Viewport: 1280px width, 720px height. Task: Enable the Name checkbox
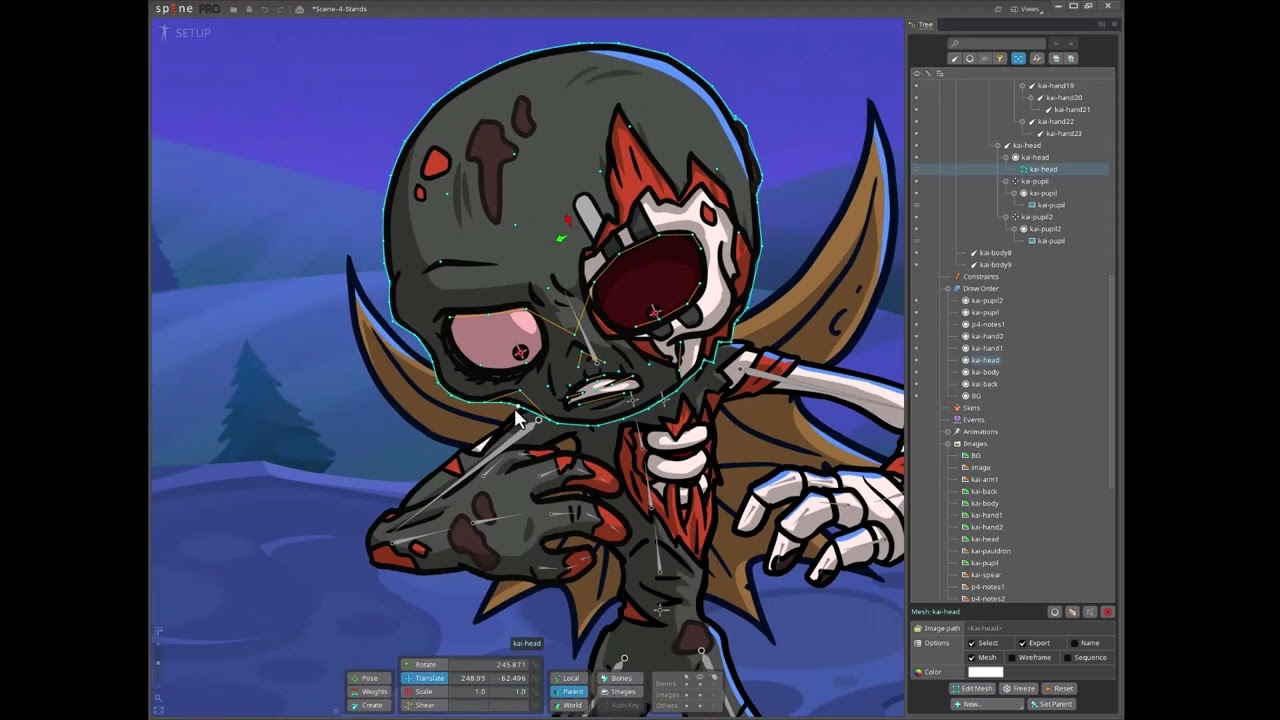coord(1074,643)
